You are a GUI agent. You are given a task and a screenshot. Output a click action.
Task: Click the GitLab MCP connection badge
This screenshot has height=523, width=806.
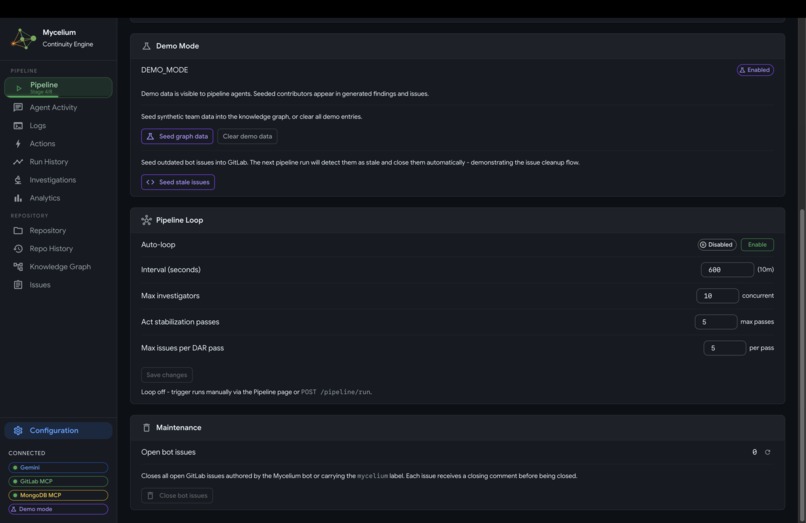[x=58, y=481]
